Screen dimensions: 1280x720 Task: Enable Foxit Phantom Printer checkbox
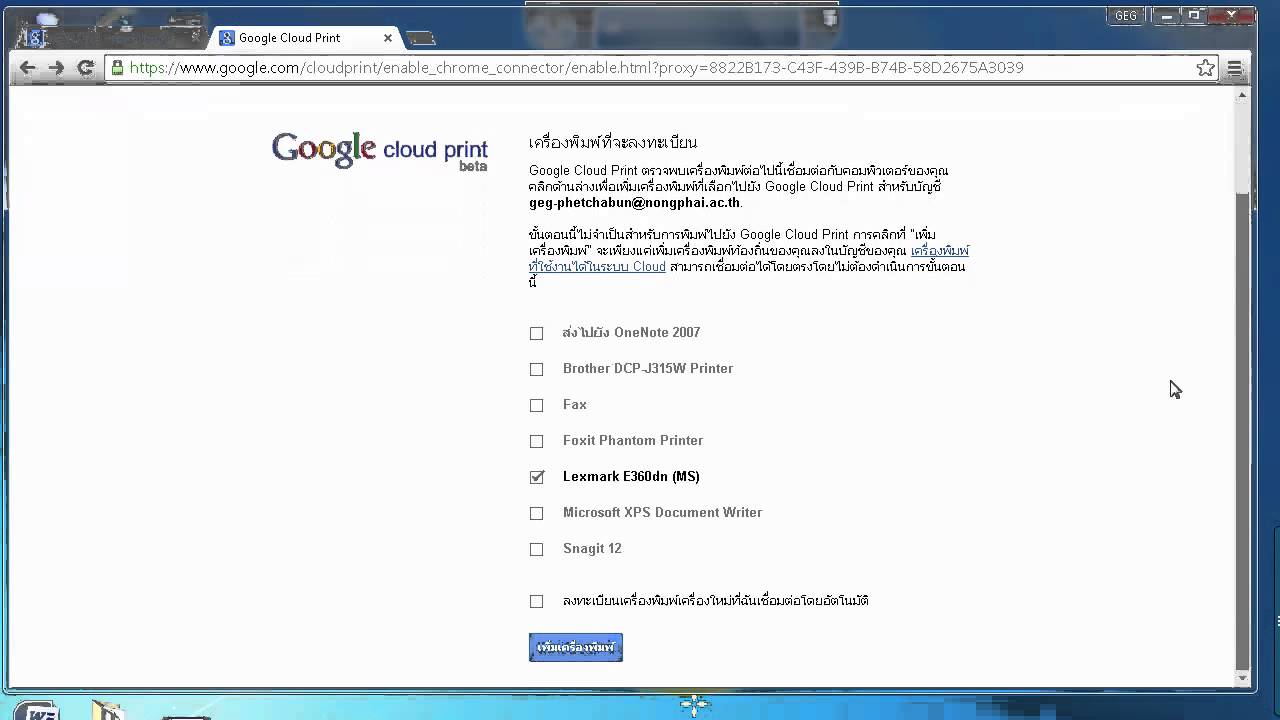click(x=537, y=441)
